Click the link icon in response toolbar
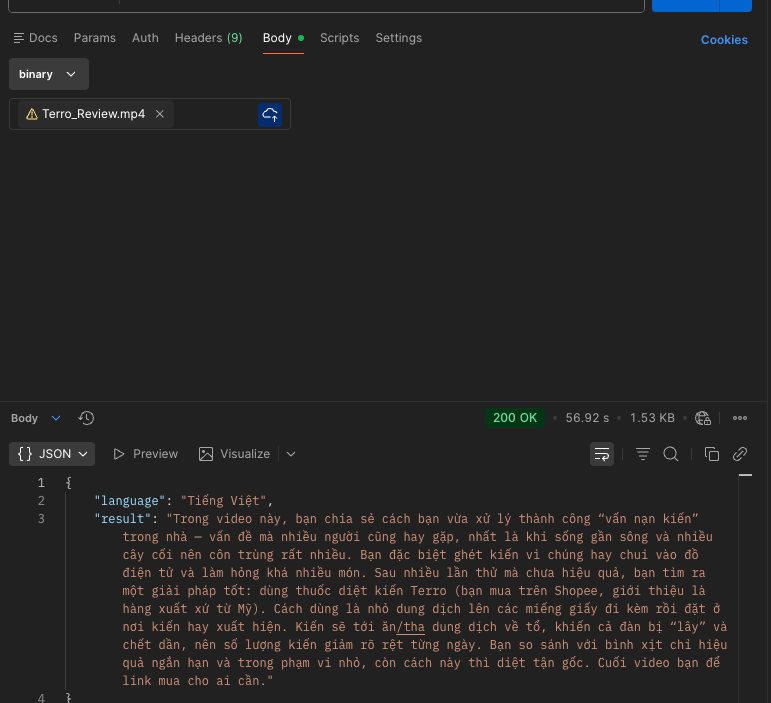Viewport: 771px width, 703px height. [740, 454]
